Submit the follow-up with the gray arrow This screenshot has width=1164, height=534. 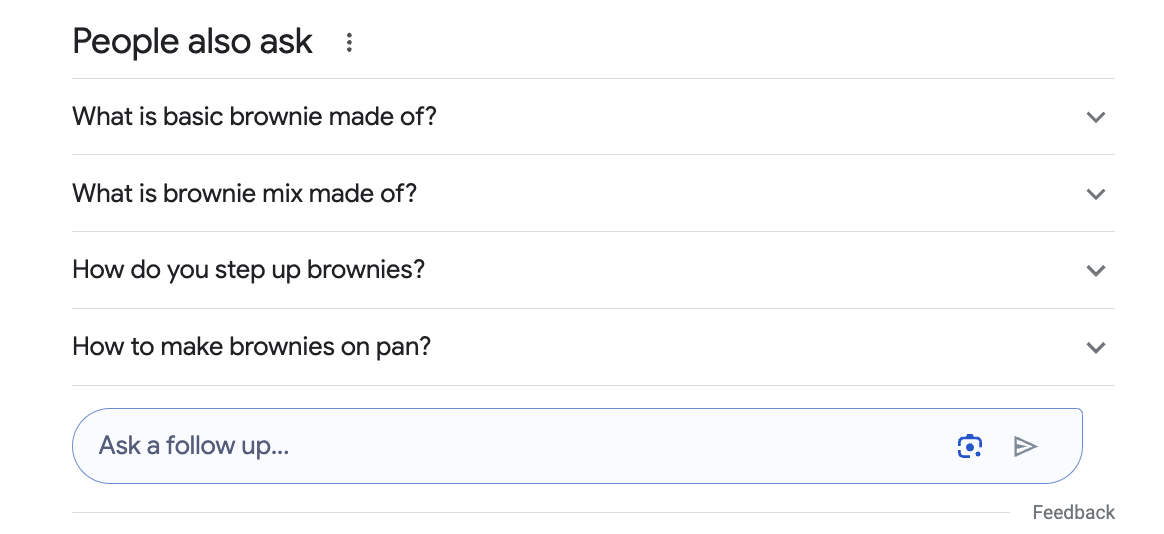pos(1025,446)
